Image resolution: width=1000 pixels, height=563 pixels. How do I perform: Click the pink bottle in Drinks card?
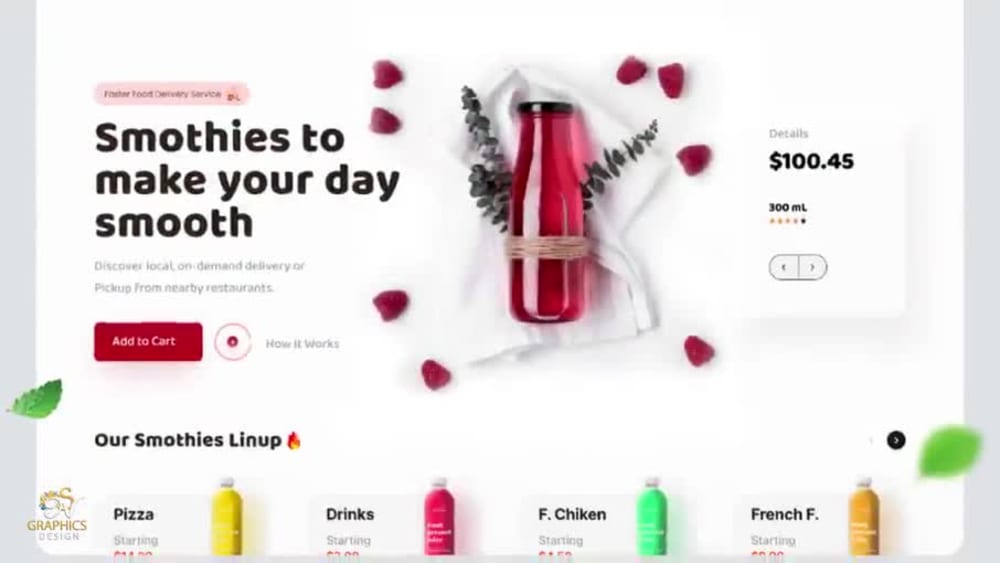(439, 516)
